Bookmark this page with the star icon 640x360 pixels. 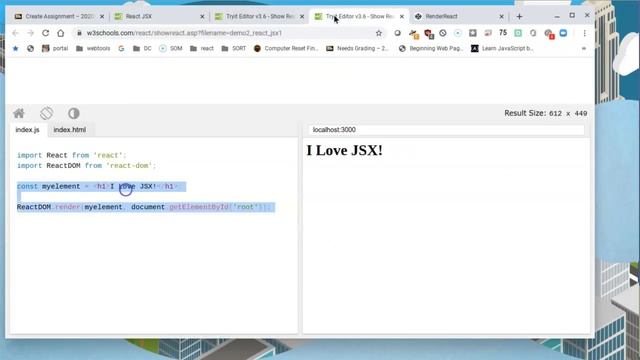(x=379, y=33)
